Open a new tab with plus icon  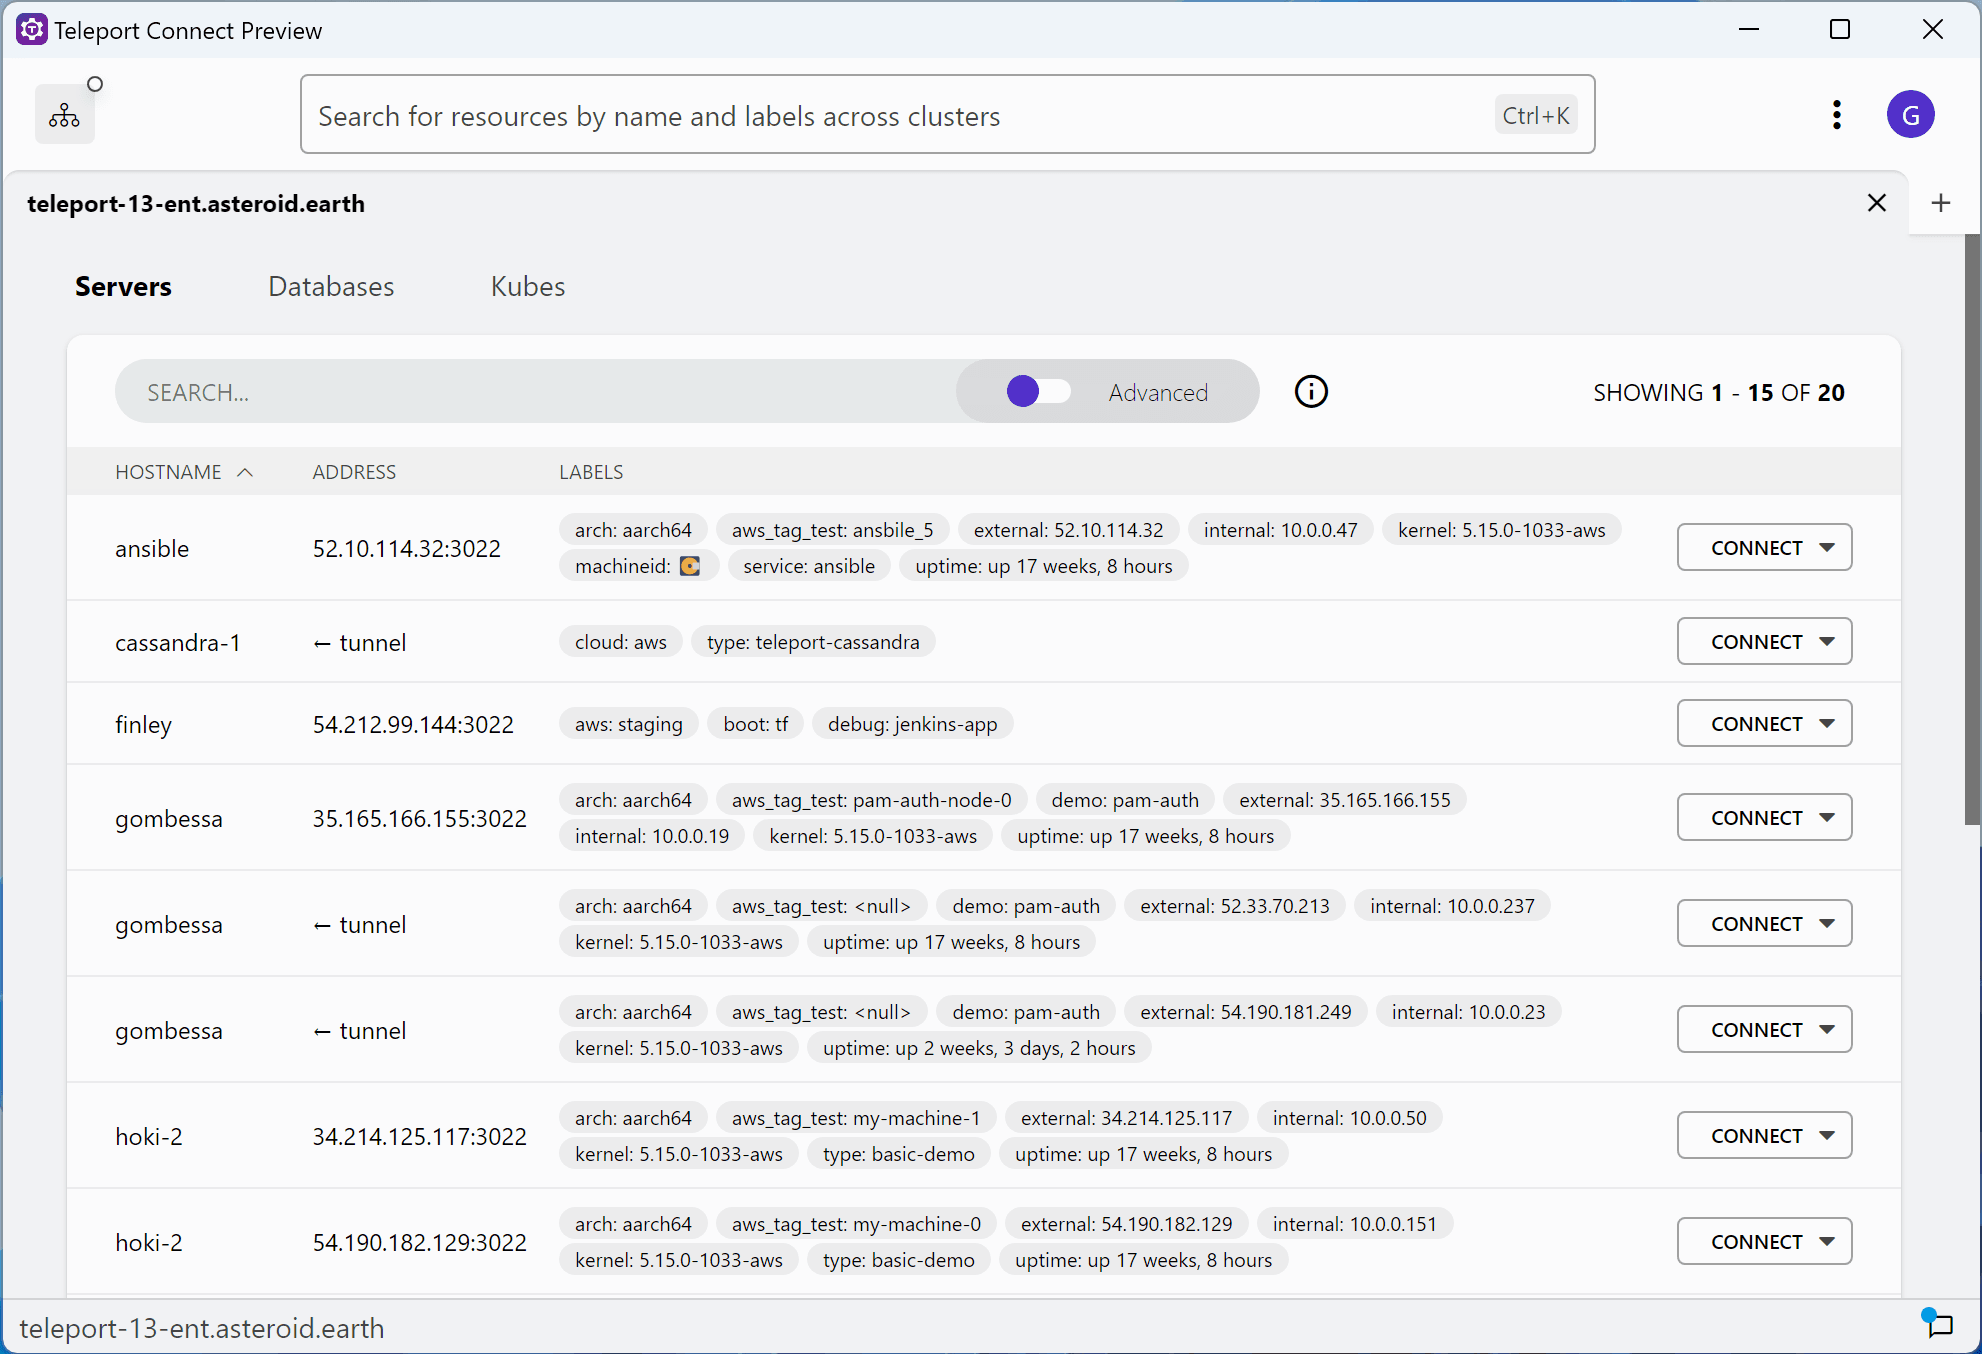click(x=1940, y=204)
